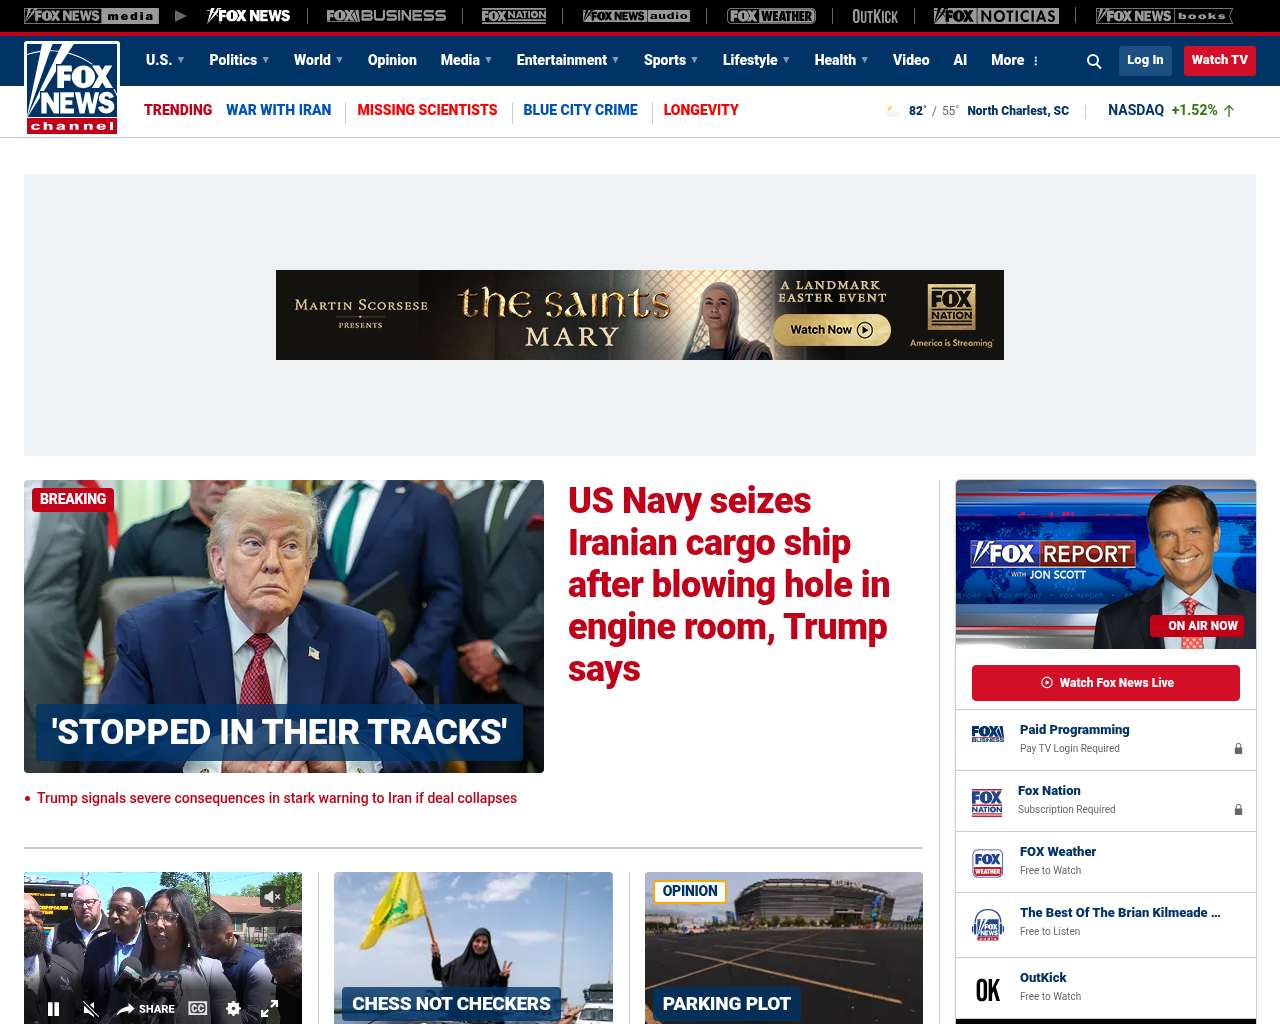Click the Fox News Channel logo
This screenshot has width=1280, height=1024.
(72, 88)
